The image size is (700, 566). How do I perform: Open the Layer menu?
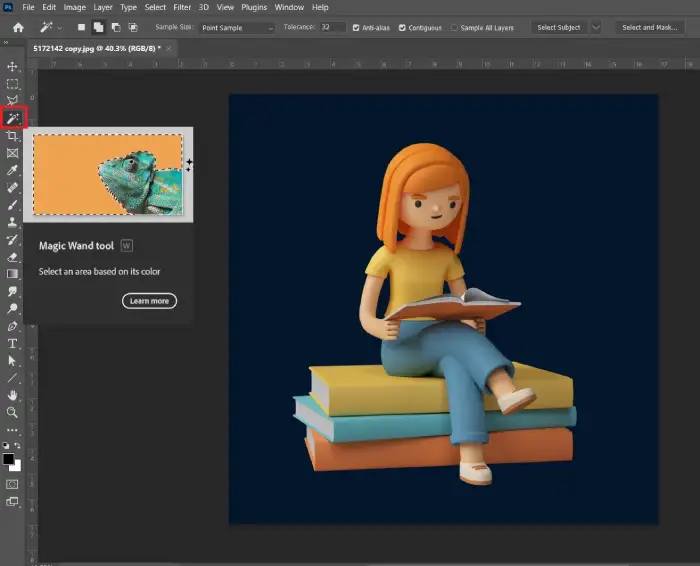[103, 7]
